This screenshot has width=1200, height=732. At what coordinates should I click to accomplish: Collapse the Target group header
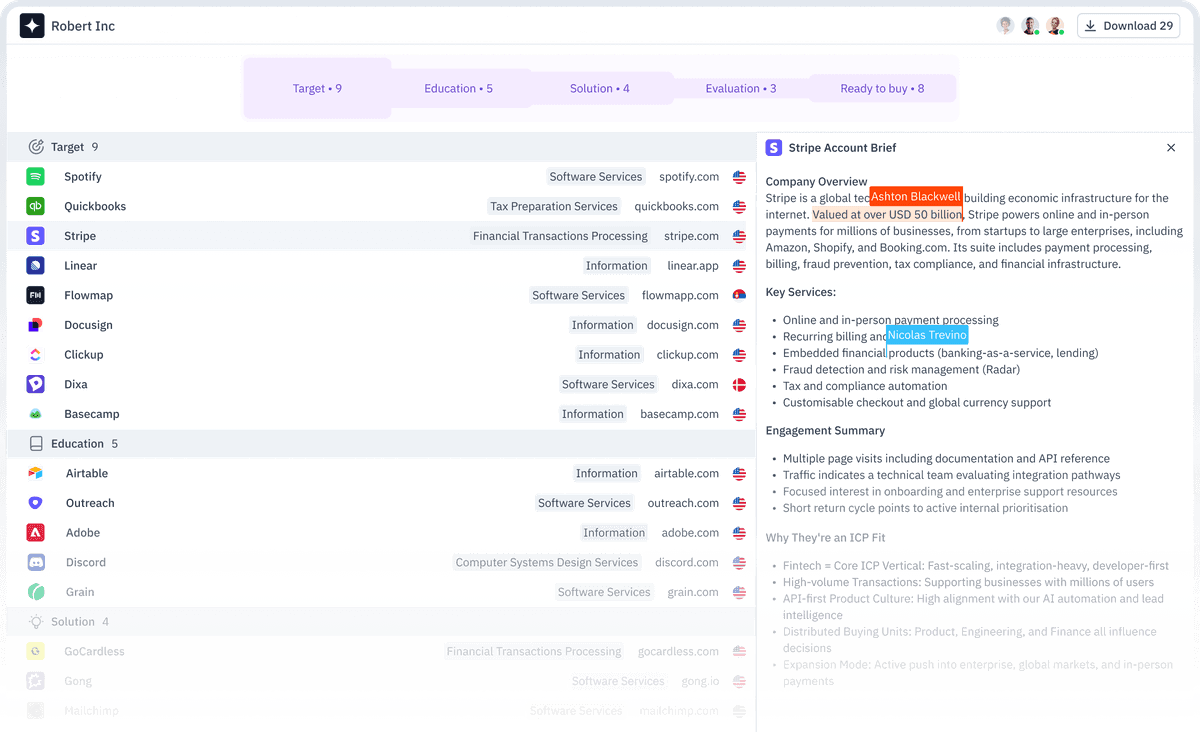381,147
